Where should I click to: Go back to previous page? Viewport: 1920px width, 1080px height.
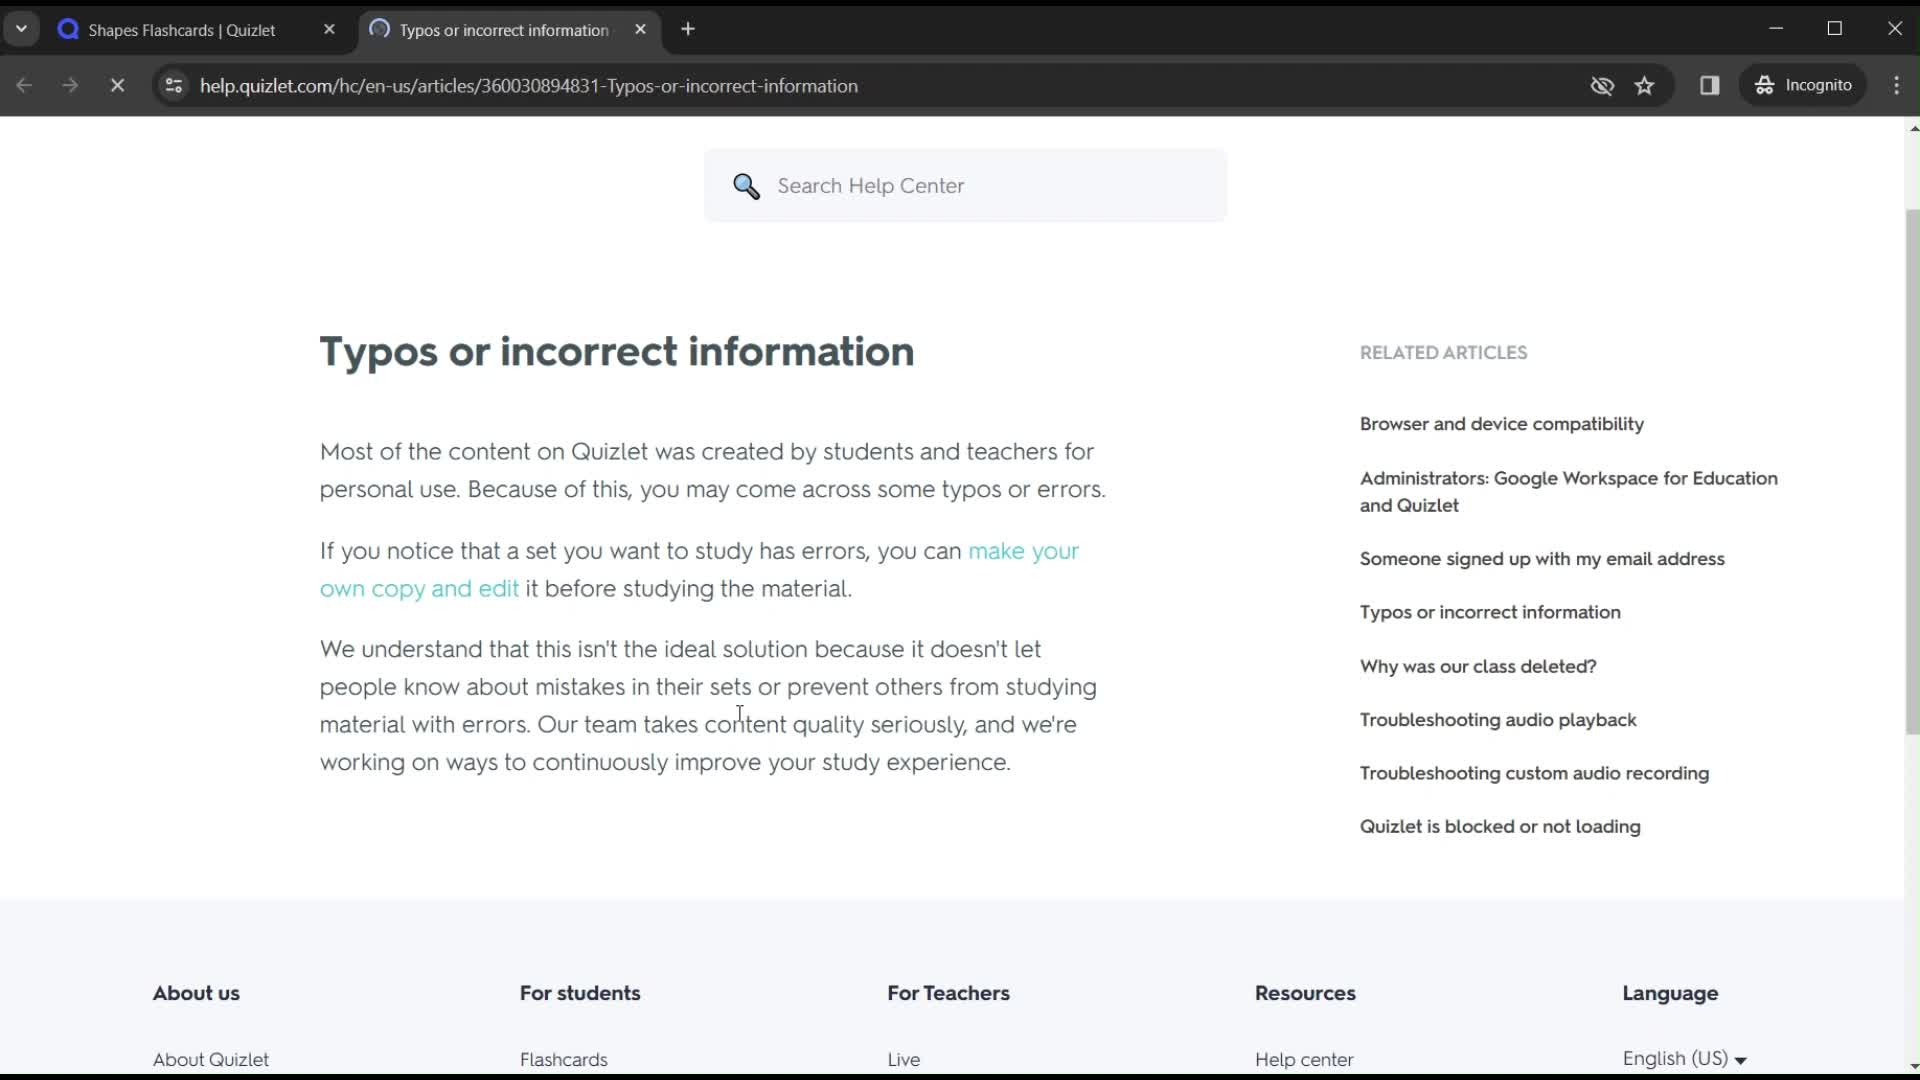point(24,86)
